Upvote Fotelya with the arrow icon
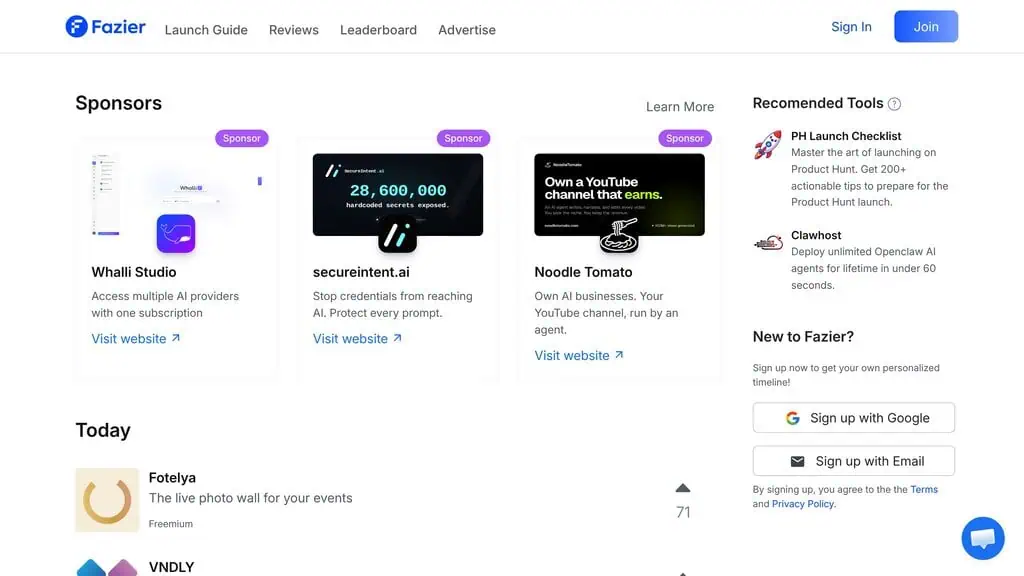This screenshot has width=1024, height=576. click(682, 488)
